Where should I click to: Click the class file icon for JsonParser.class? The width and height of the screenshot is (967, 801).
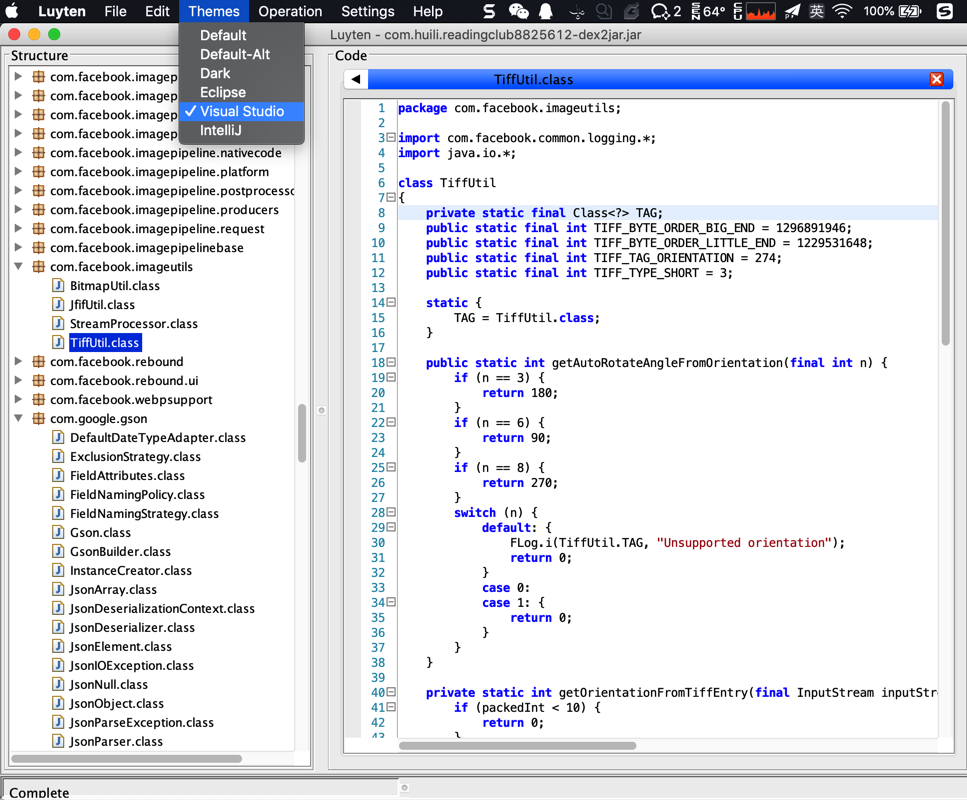tap(58, 742)
